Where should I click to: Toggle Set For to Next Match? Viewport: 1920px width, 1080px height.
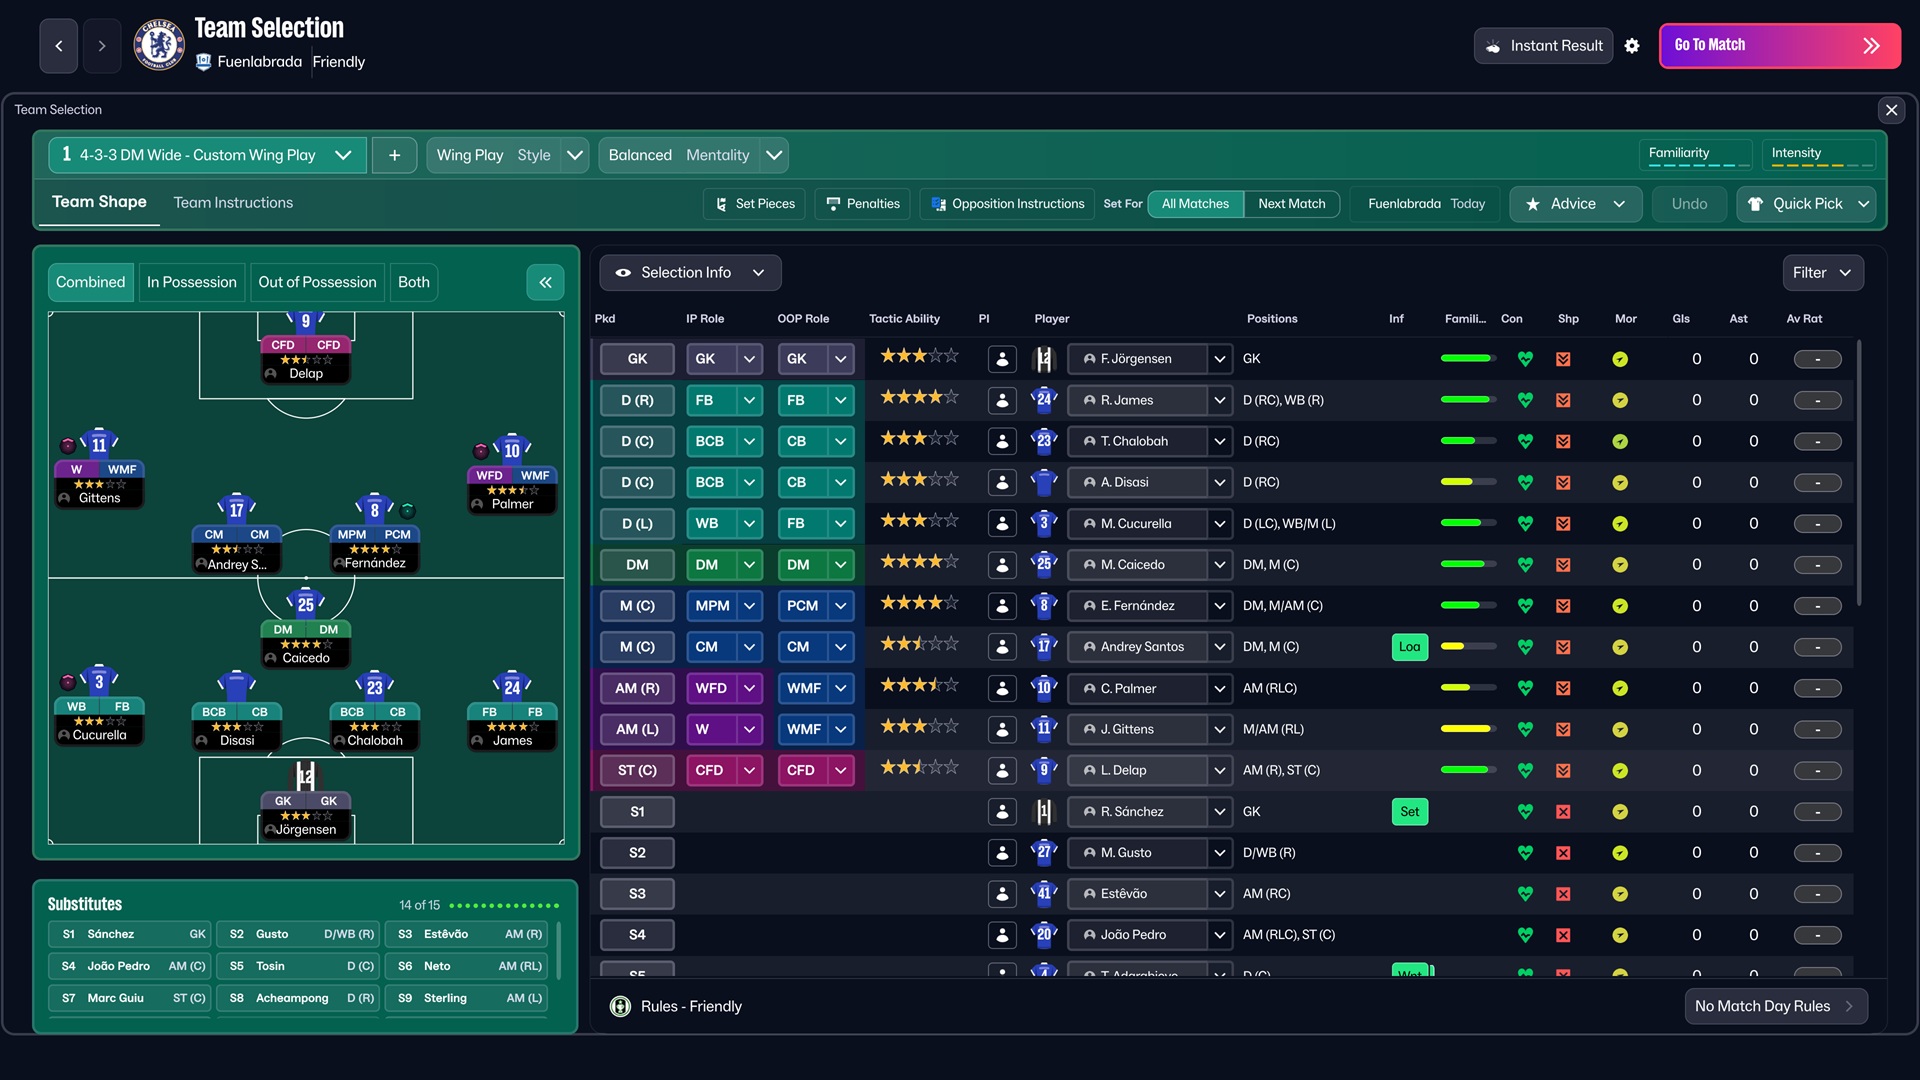coord(1292,203)
